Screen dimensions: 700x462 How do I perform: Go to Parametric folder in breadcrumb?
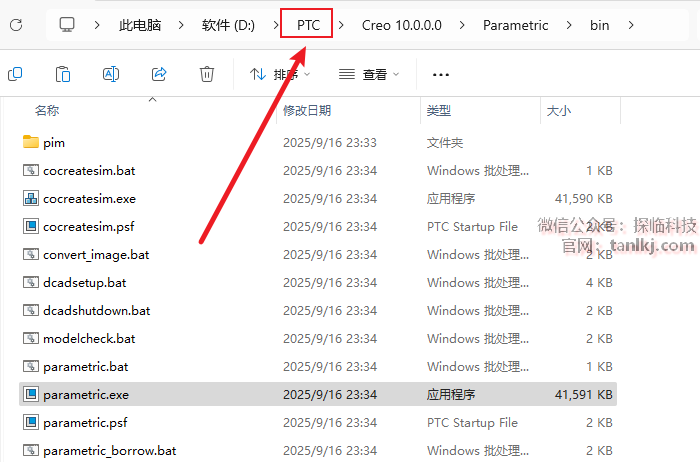[x=516, y=25]
